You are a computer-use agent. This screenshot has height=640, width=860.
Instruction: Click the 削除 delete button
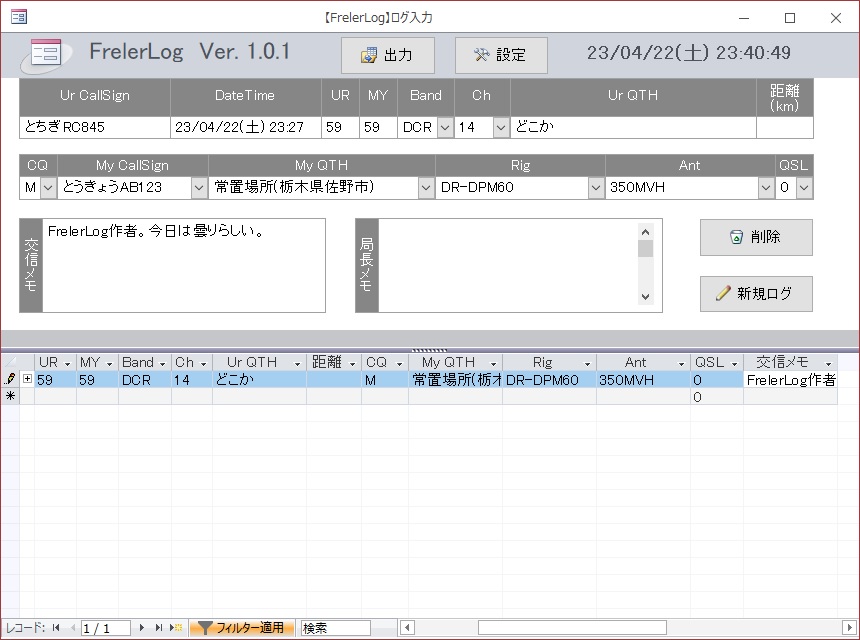pos(756,237)
